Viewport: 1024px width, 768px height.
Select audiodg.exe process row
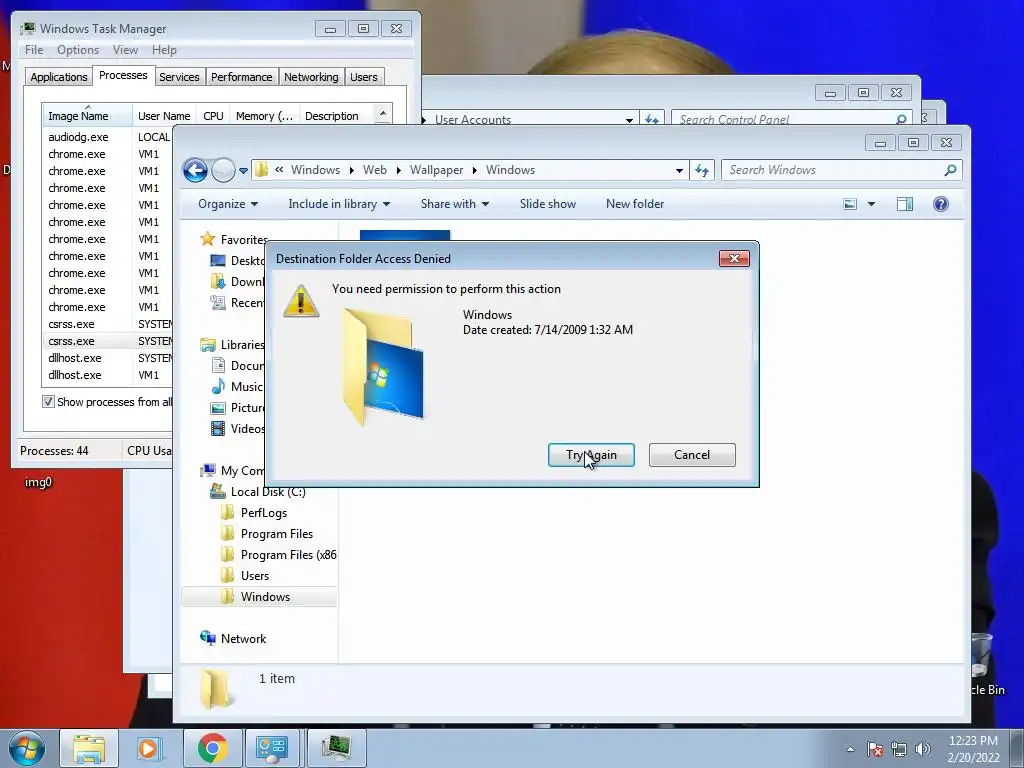[x=107, y=137]
